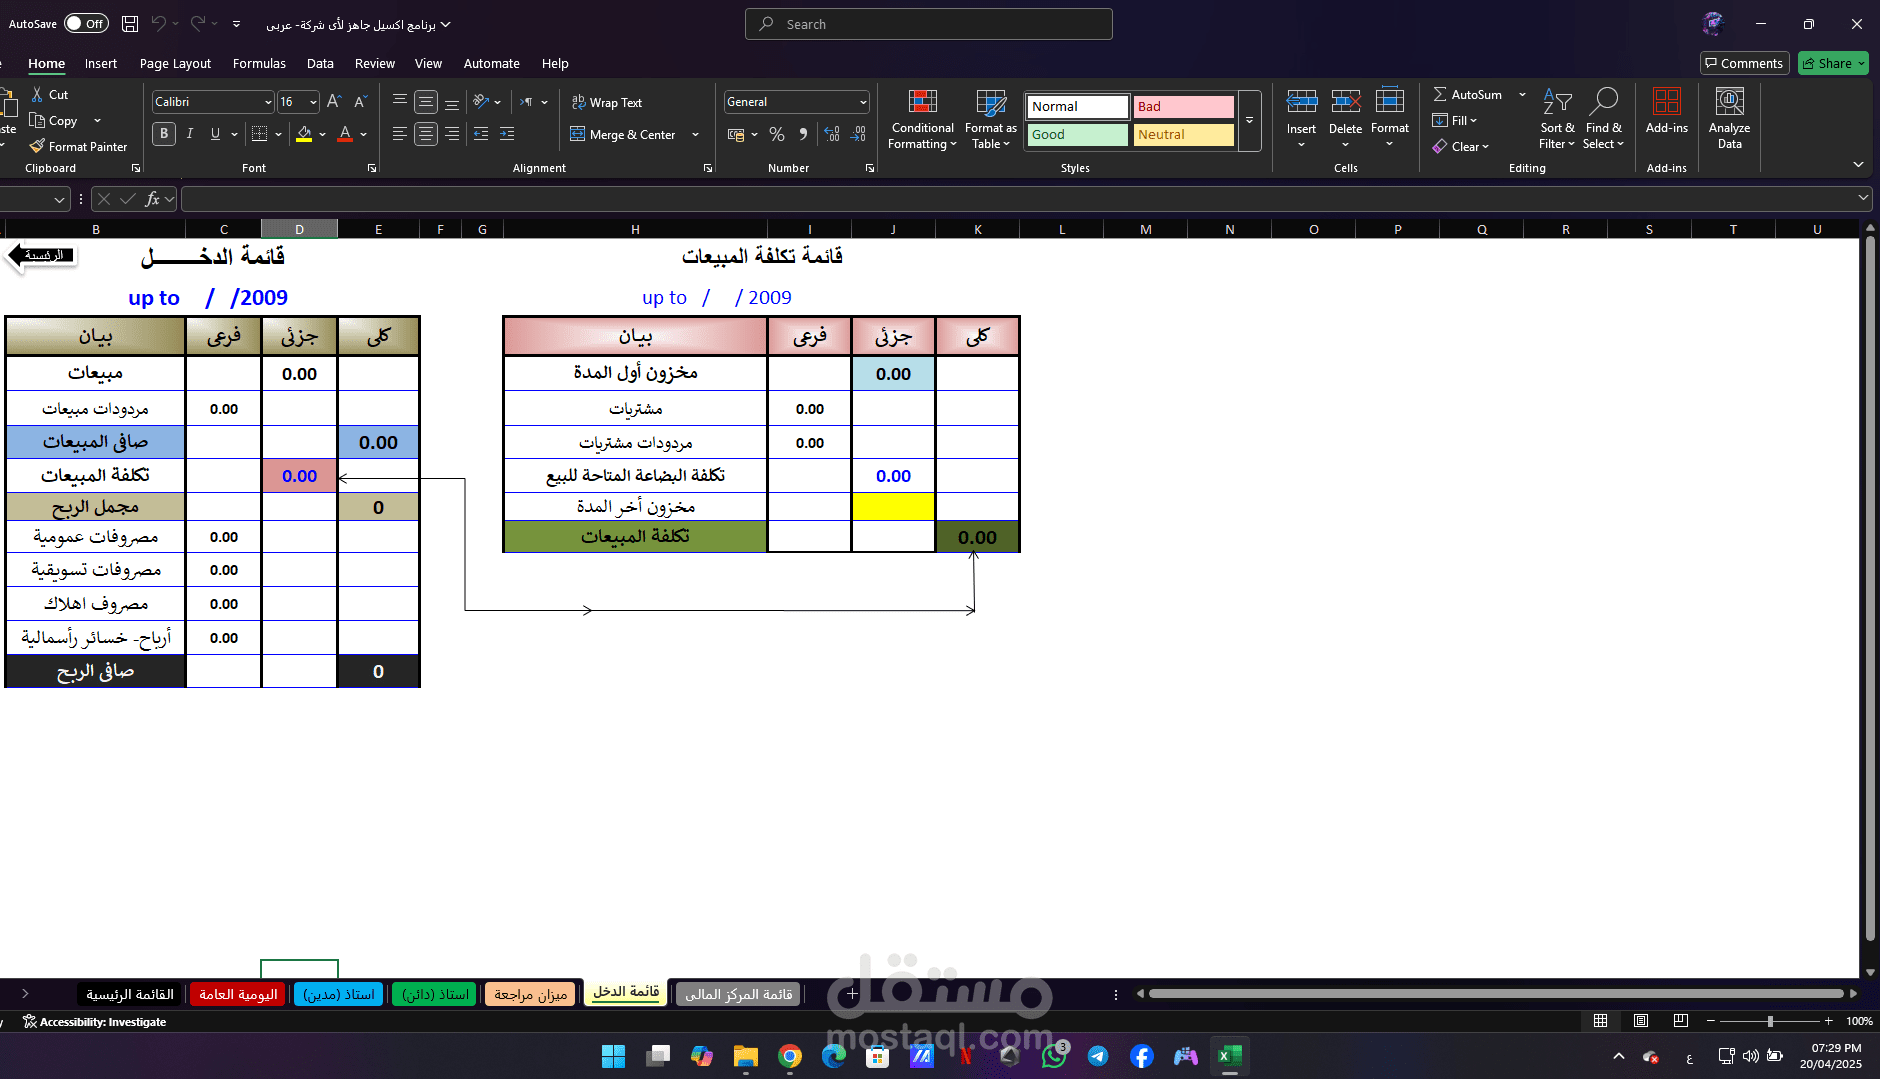This screenshot has width=1880, height=1079.
Task: Click the Copy button
Action: click(x=54, y=120)
